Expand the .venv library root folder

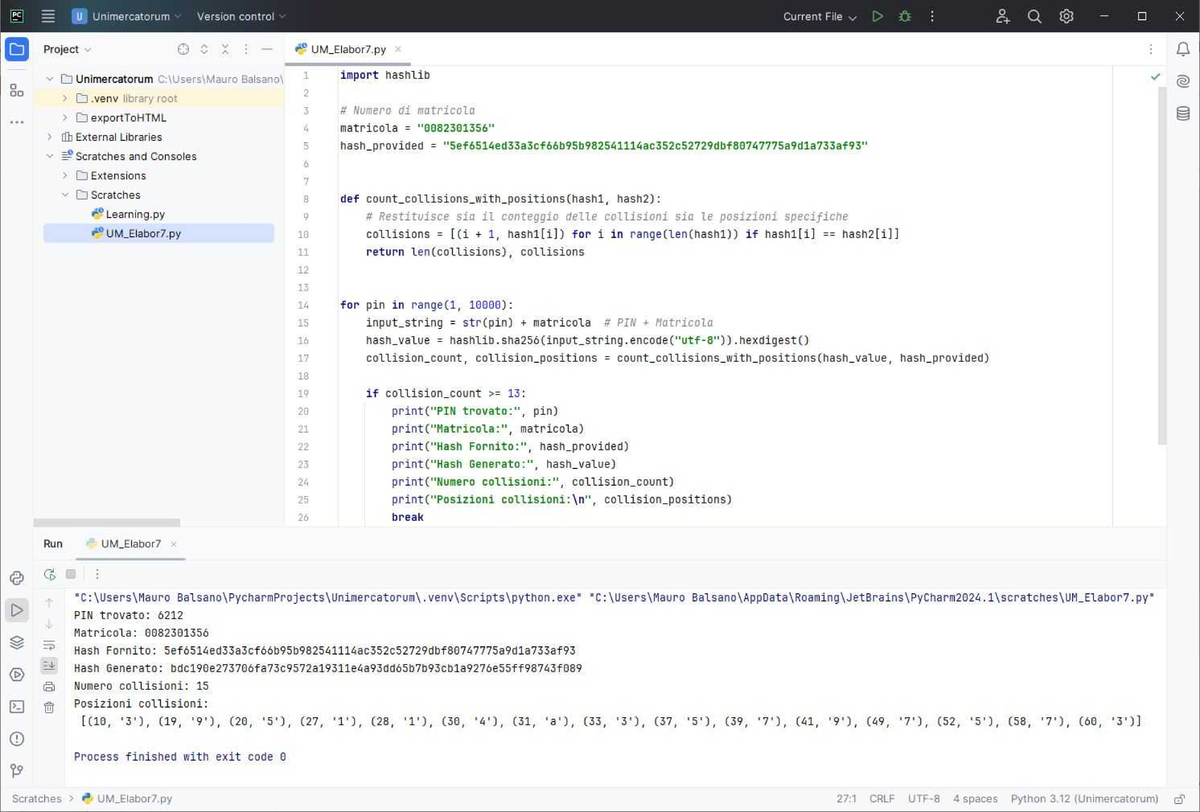[64, 98]
